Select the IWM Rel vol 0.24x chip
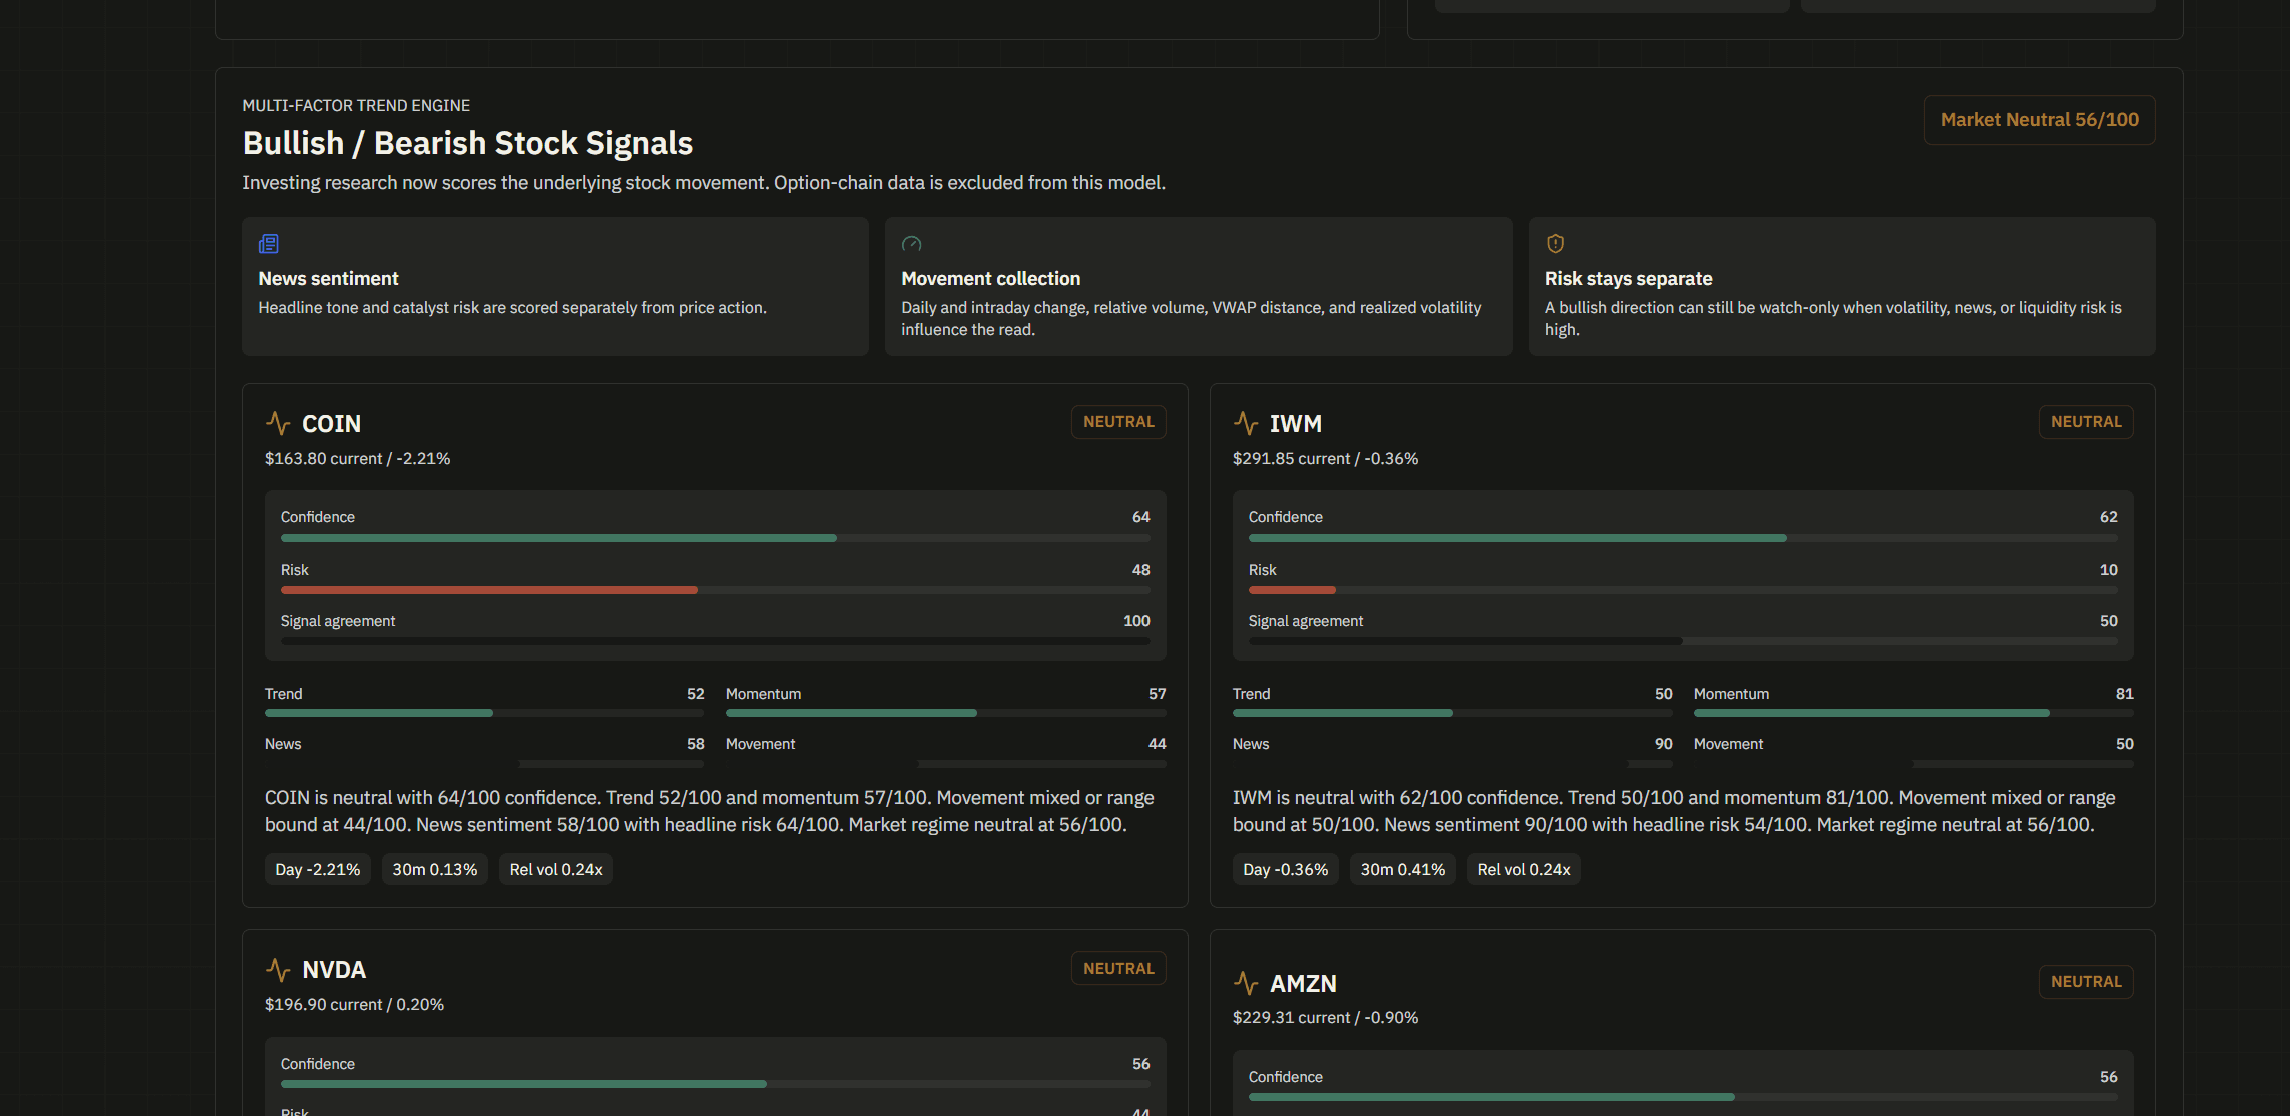 pos(1524,870)
